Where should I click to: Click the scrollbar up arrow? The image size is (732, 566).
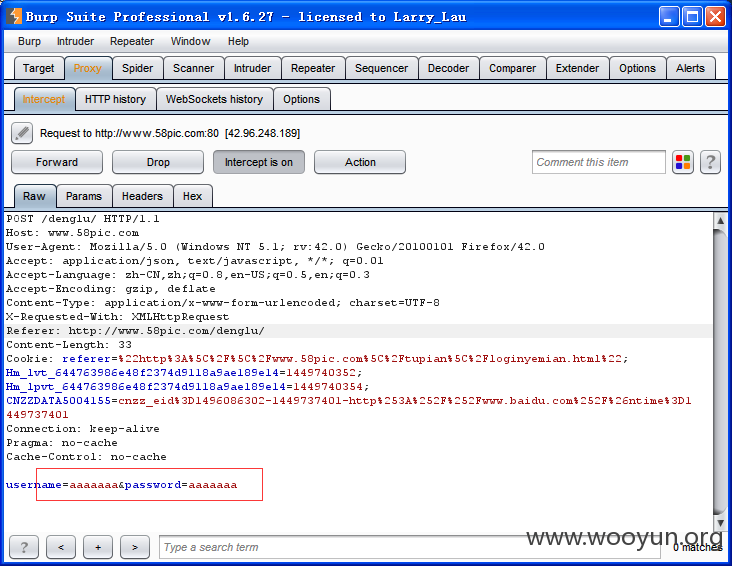(x=720, y=219)
